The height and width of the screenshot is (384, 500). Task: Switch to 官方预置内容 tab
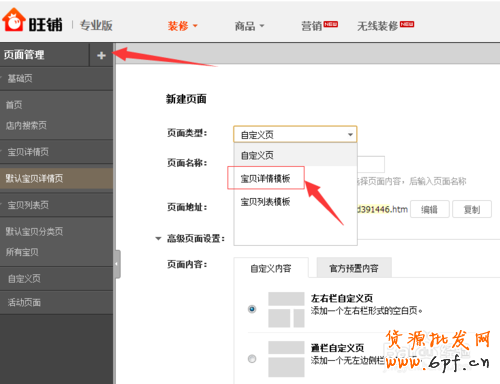354,268
